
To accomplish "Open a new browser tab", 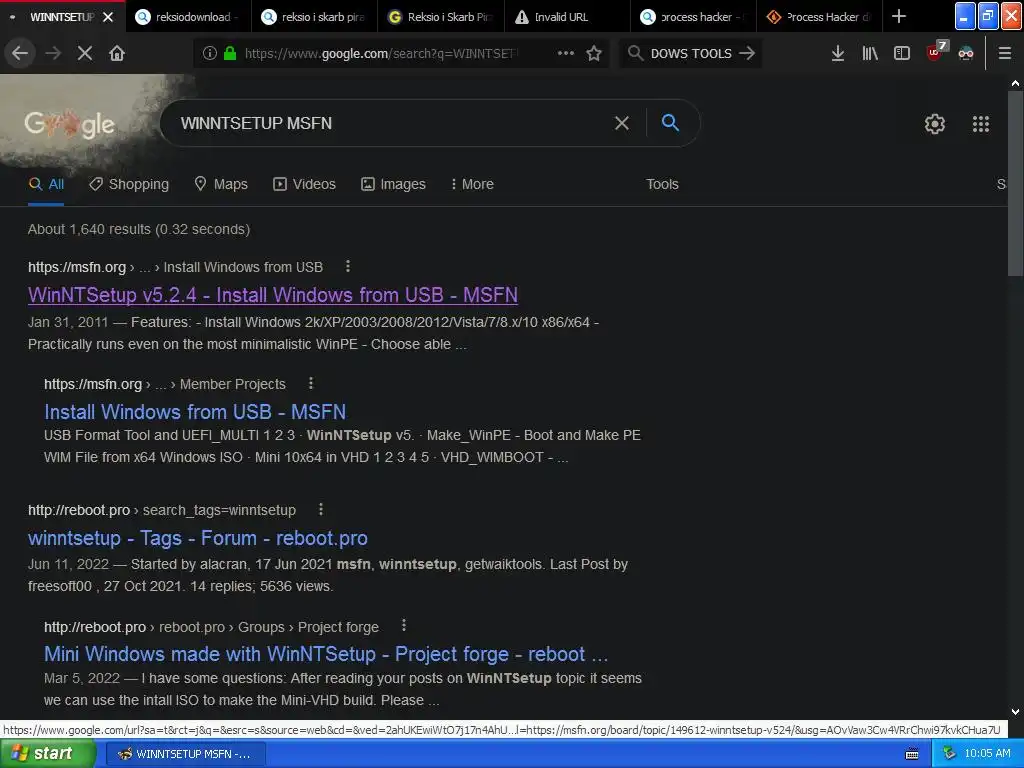I will 899,16.
